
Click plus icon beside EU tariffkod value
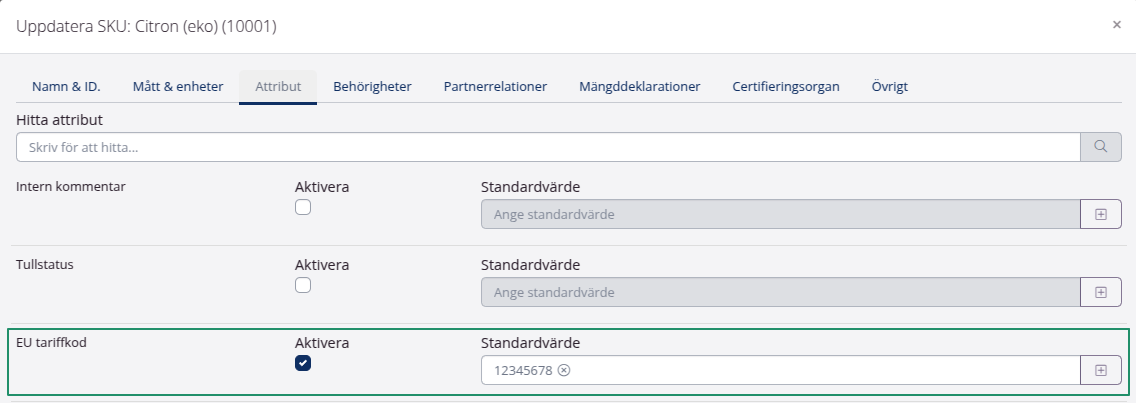pos(1101,370)
